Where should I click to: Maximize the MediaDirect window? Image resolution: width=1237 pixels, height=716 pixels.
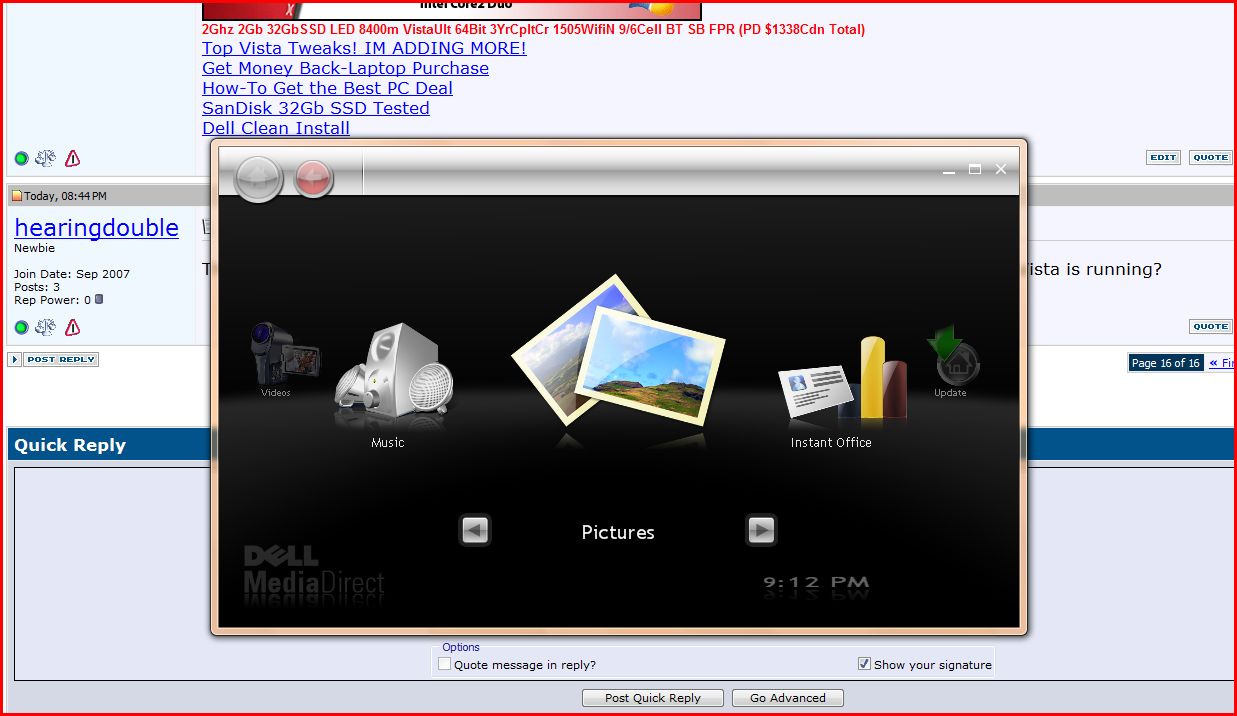[x=975, y=170]
